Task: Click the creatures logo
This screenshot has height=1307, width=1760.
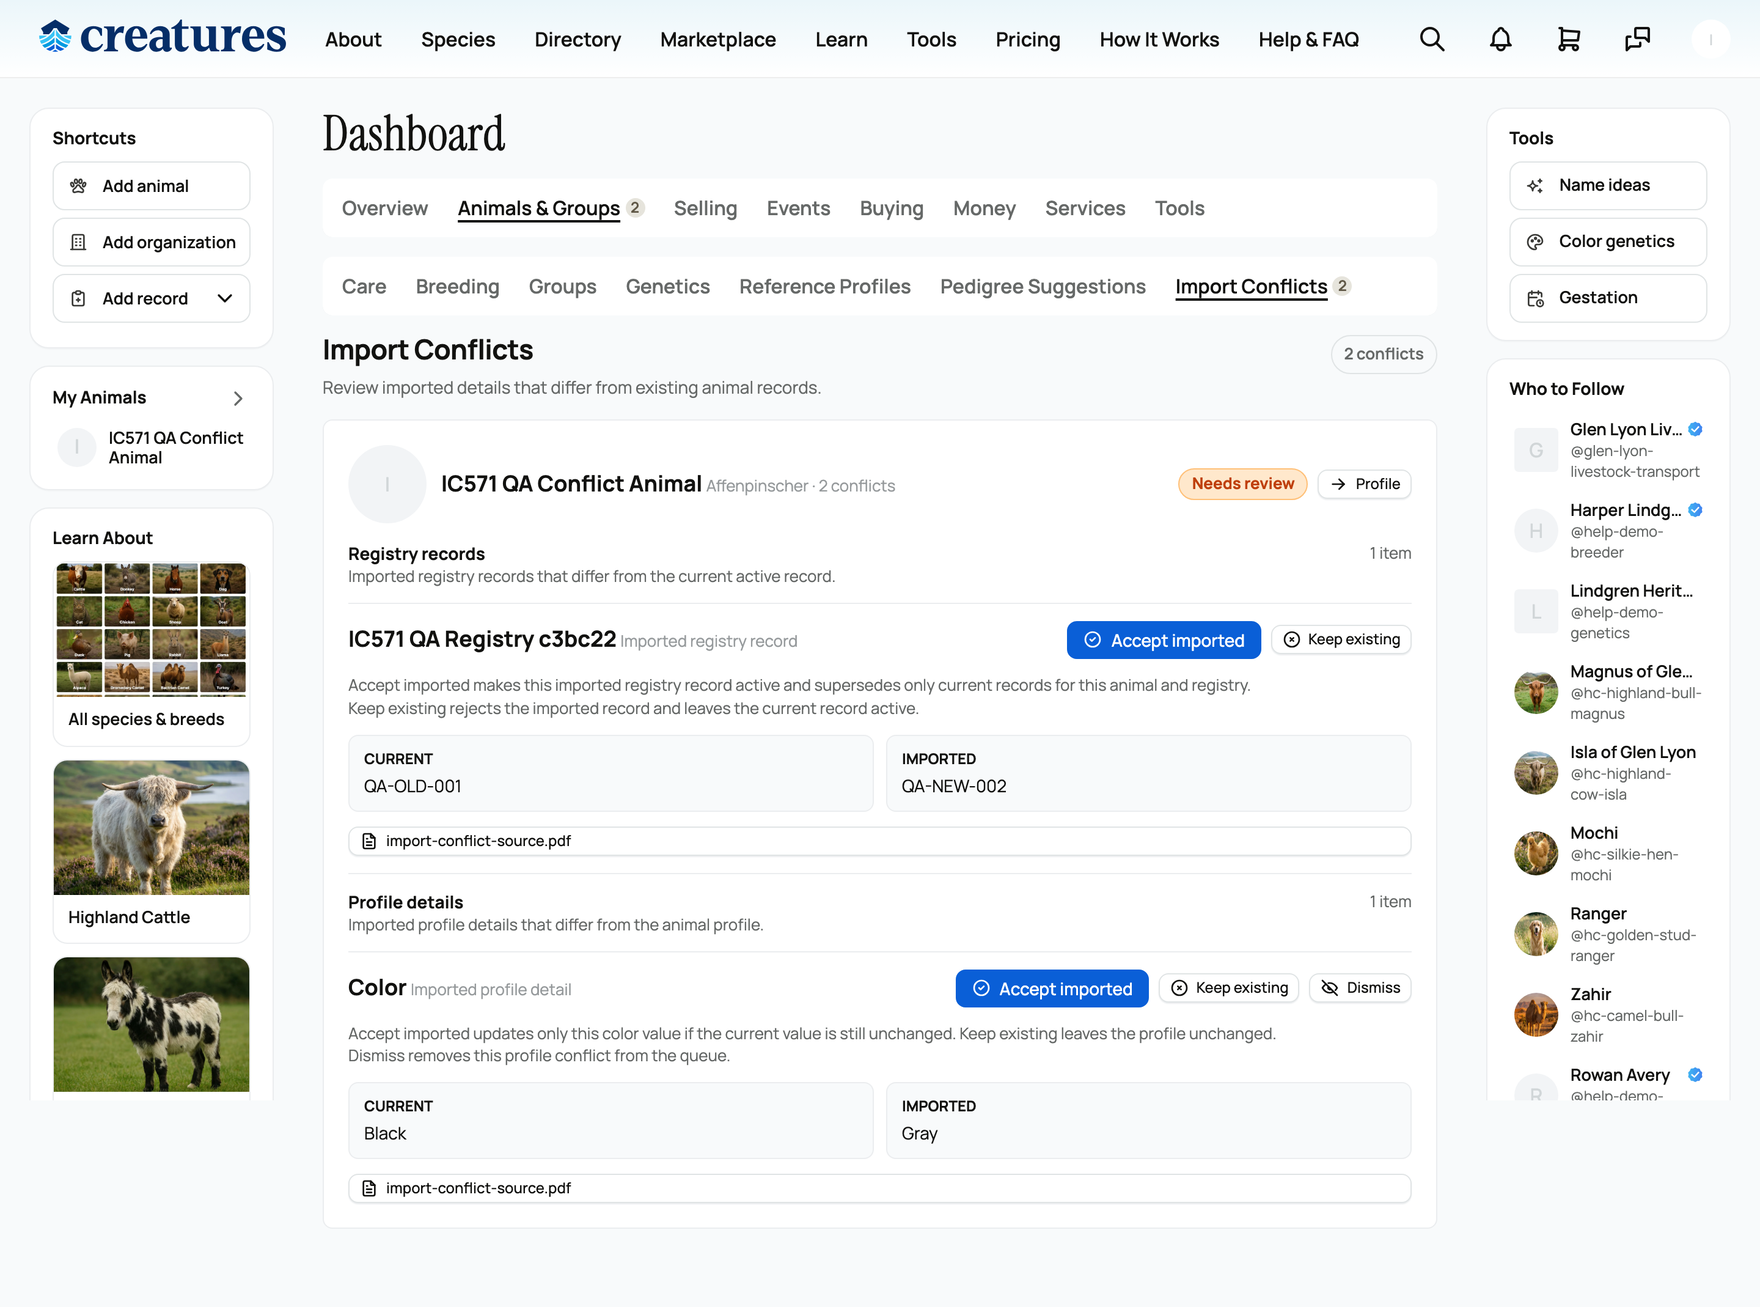Action: point(162,38)
